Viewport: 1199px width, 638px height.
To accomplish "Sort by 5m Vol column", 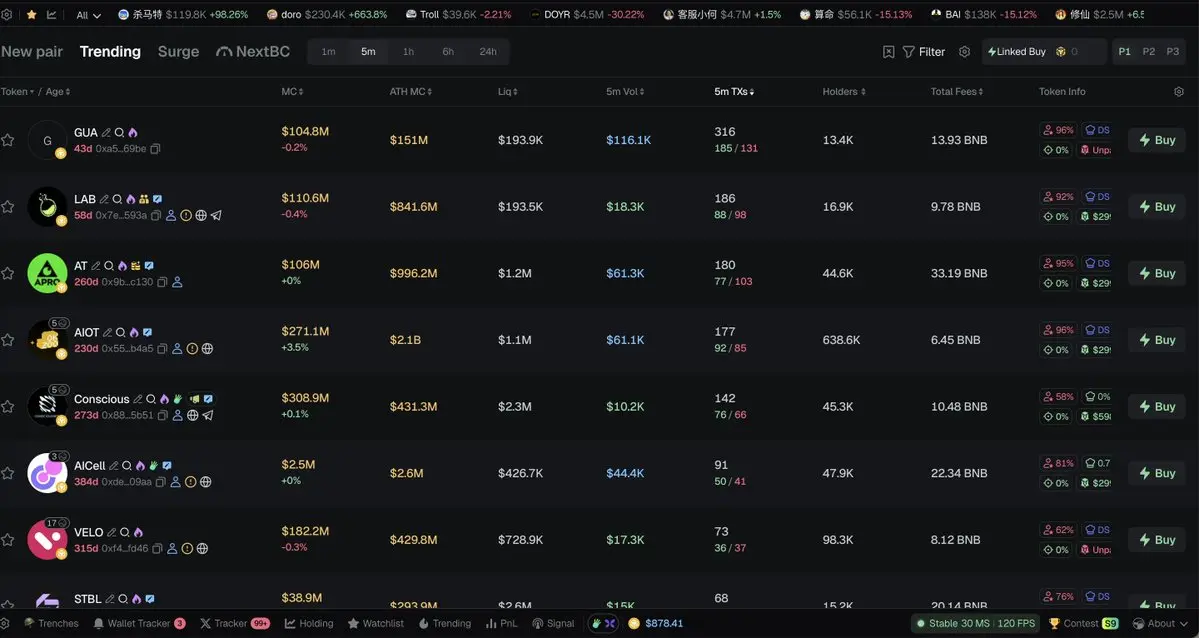I will (625, 91).
